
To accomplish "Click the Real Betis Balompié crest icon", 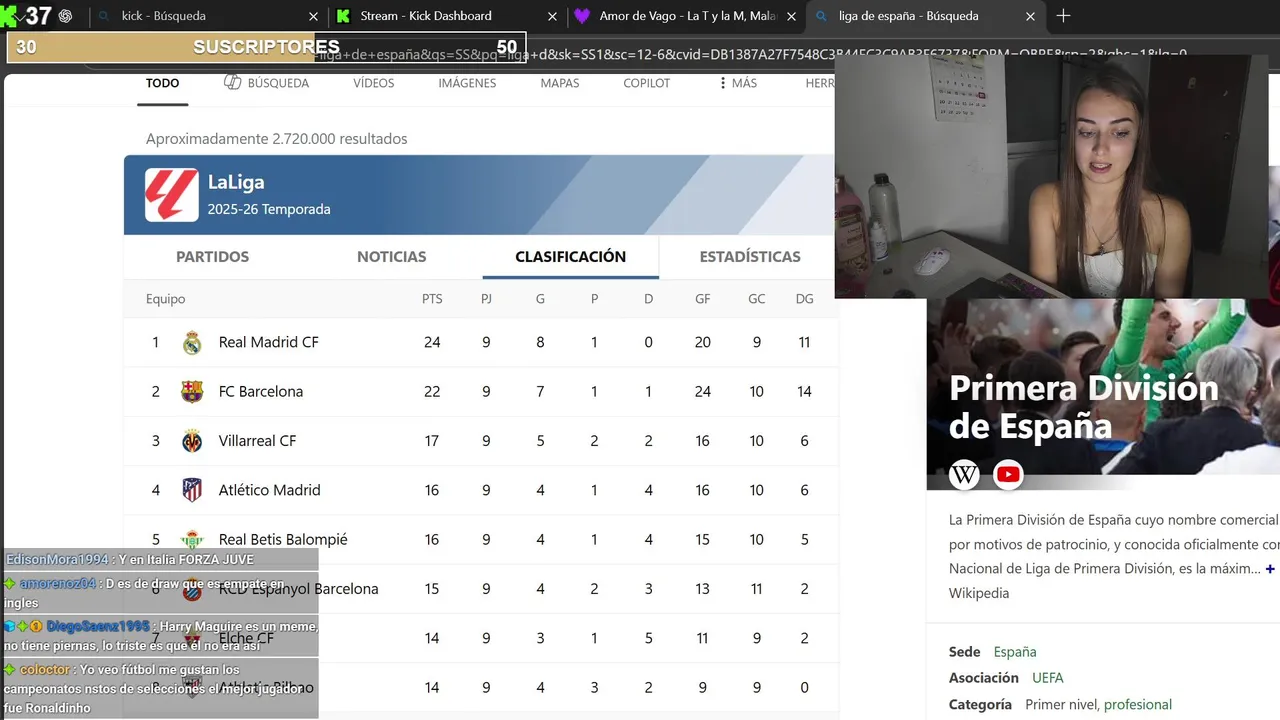I will point(192,539).
